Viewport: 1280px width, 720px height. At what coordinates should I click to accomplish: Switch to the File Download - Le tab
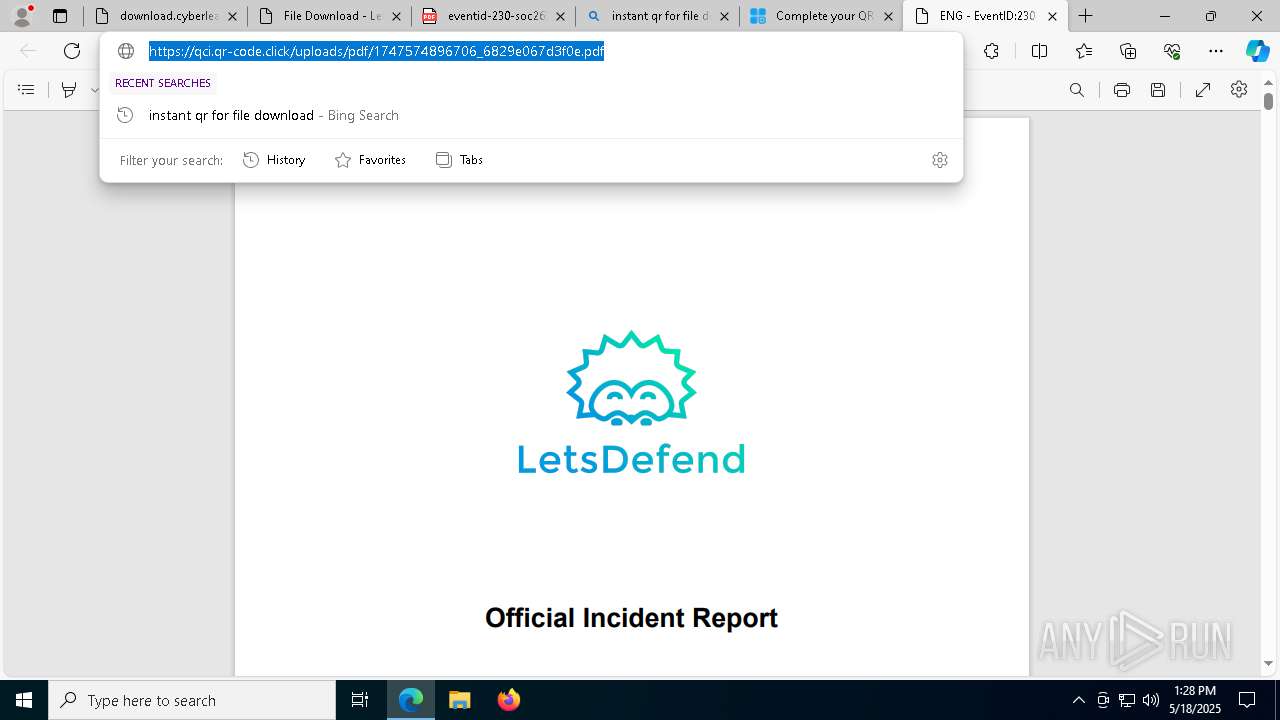[x=328, y=16]
